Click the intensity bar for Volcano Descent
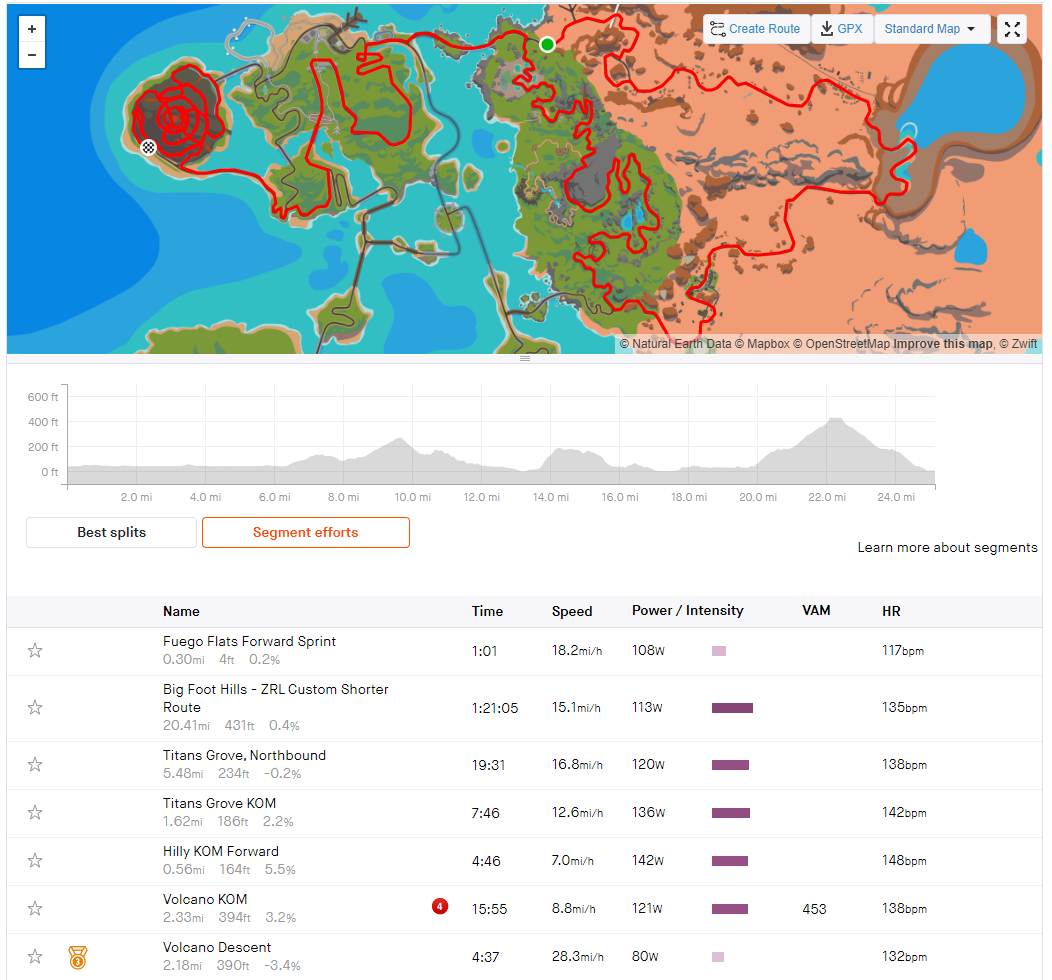1052x980 pixels. [718, 957]
